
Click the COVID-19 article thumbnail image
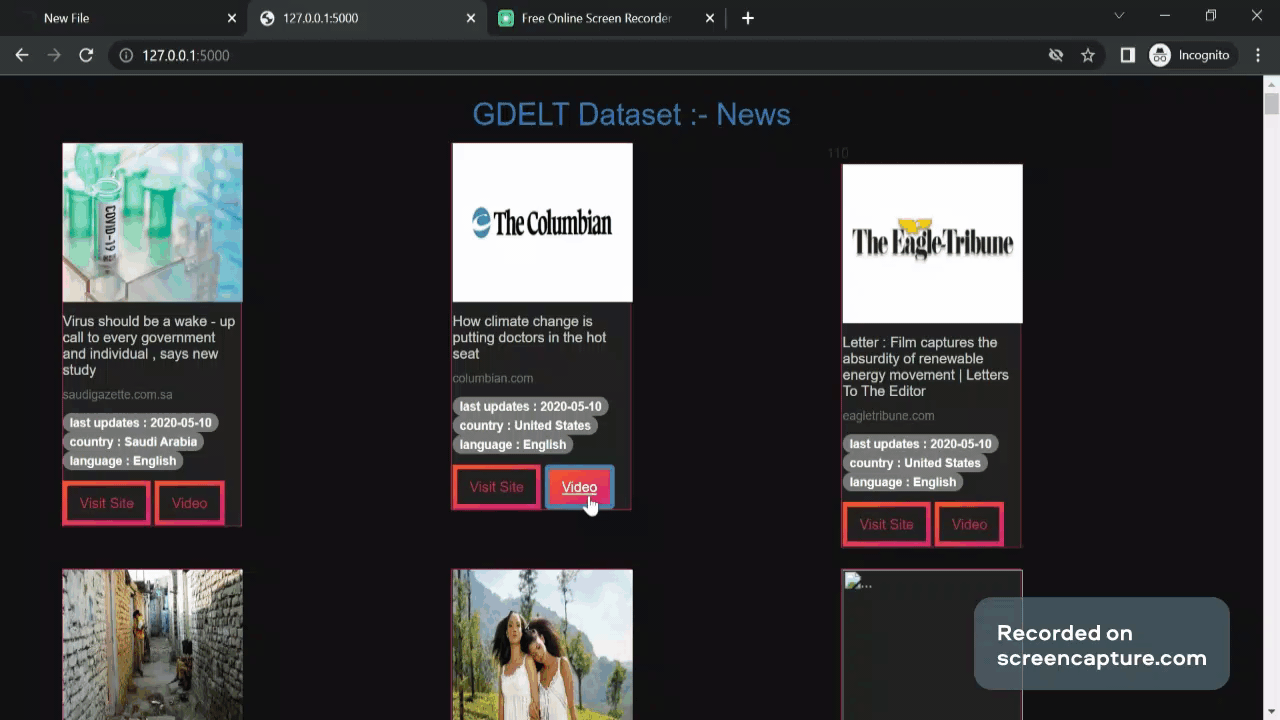[152, 222]
